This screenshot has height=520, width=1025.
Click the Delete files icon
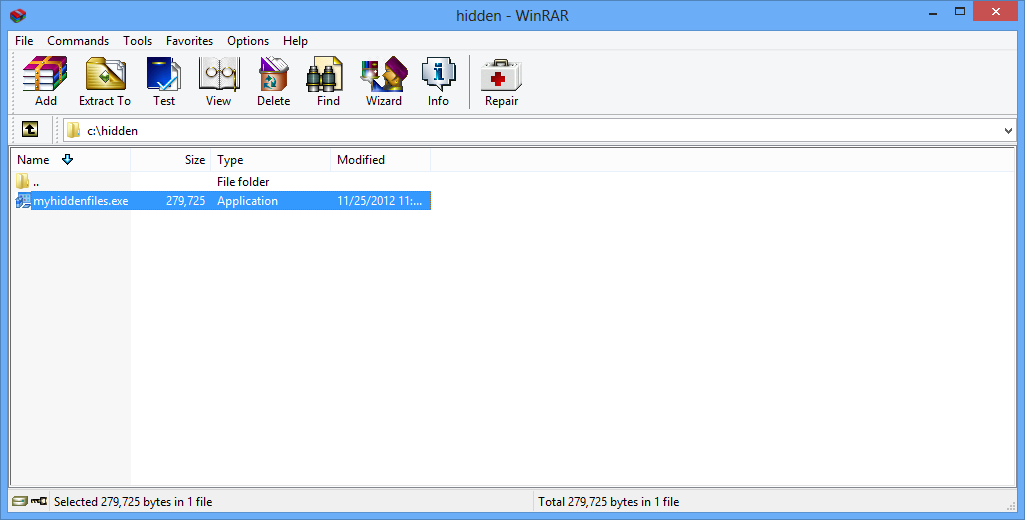[x=273, y=82]
